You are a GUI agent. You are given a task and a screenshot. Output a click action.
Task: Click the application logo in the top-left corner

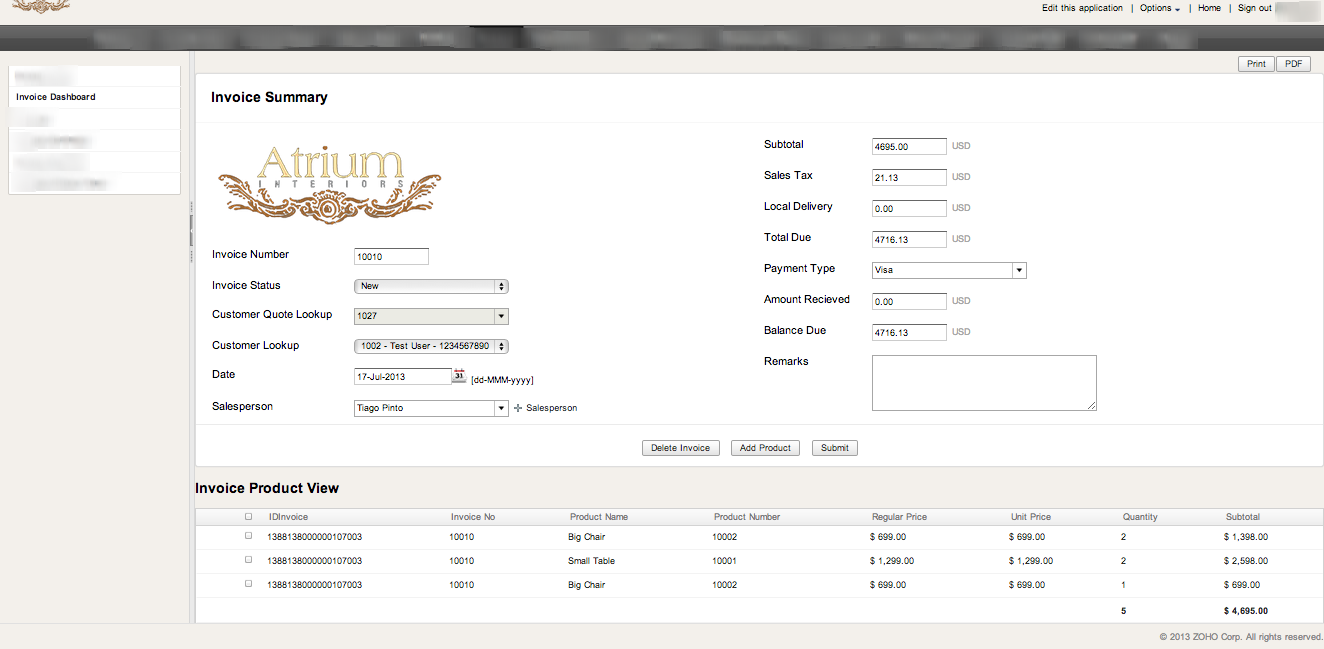[x=38, y=8]
